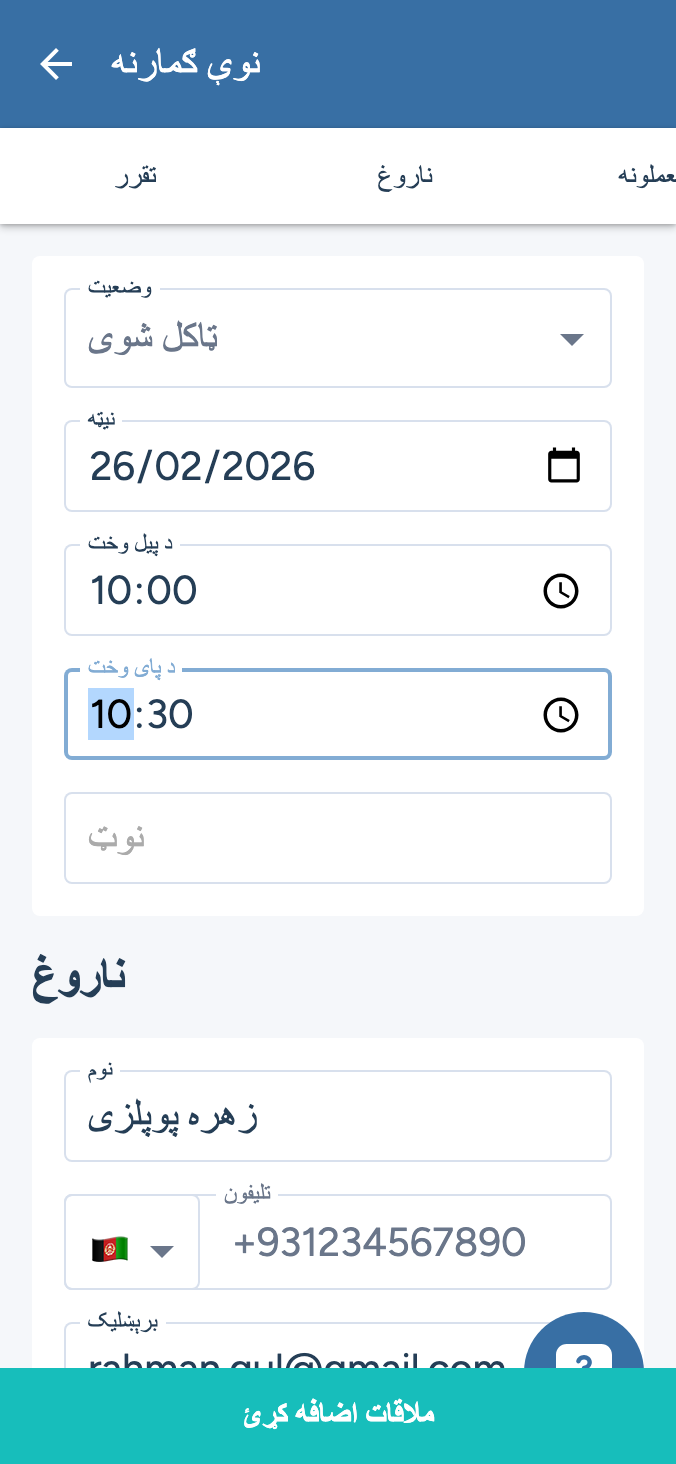Switch to the ناروغ tab
Screen dimensions: 676x1464
(405, 177)
